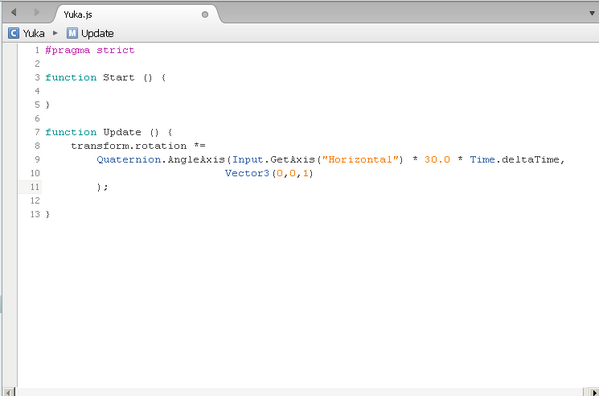Screen dimensions: 599x396
Task: Click 'deltaTime' in the code
Action: click(x=530, y=160)
